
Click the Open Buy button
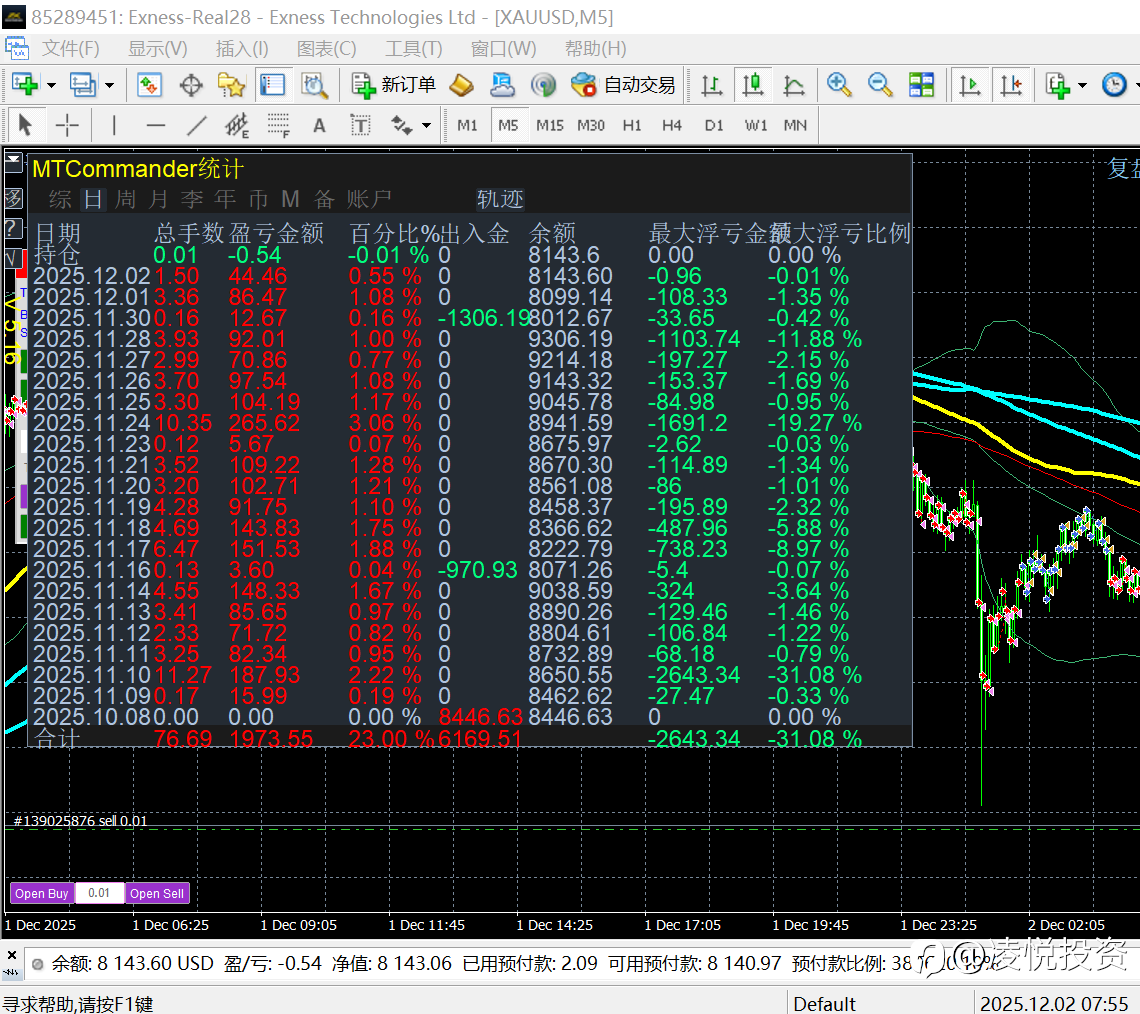click(x=41, y=893)
